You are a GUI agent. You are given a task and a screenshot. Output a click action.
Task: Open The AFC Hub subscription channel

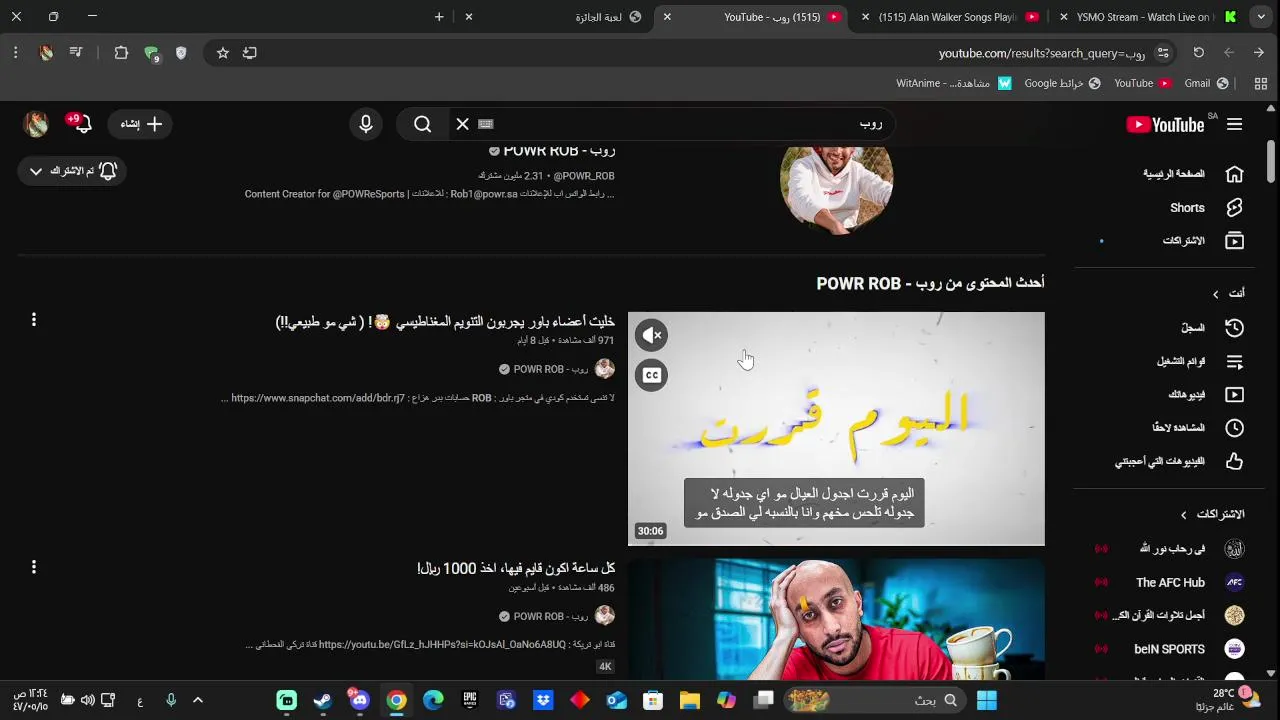click(1170, 583)
